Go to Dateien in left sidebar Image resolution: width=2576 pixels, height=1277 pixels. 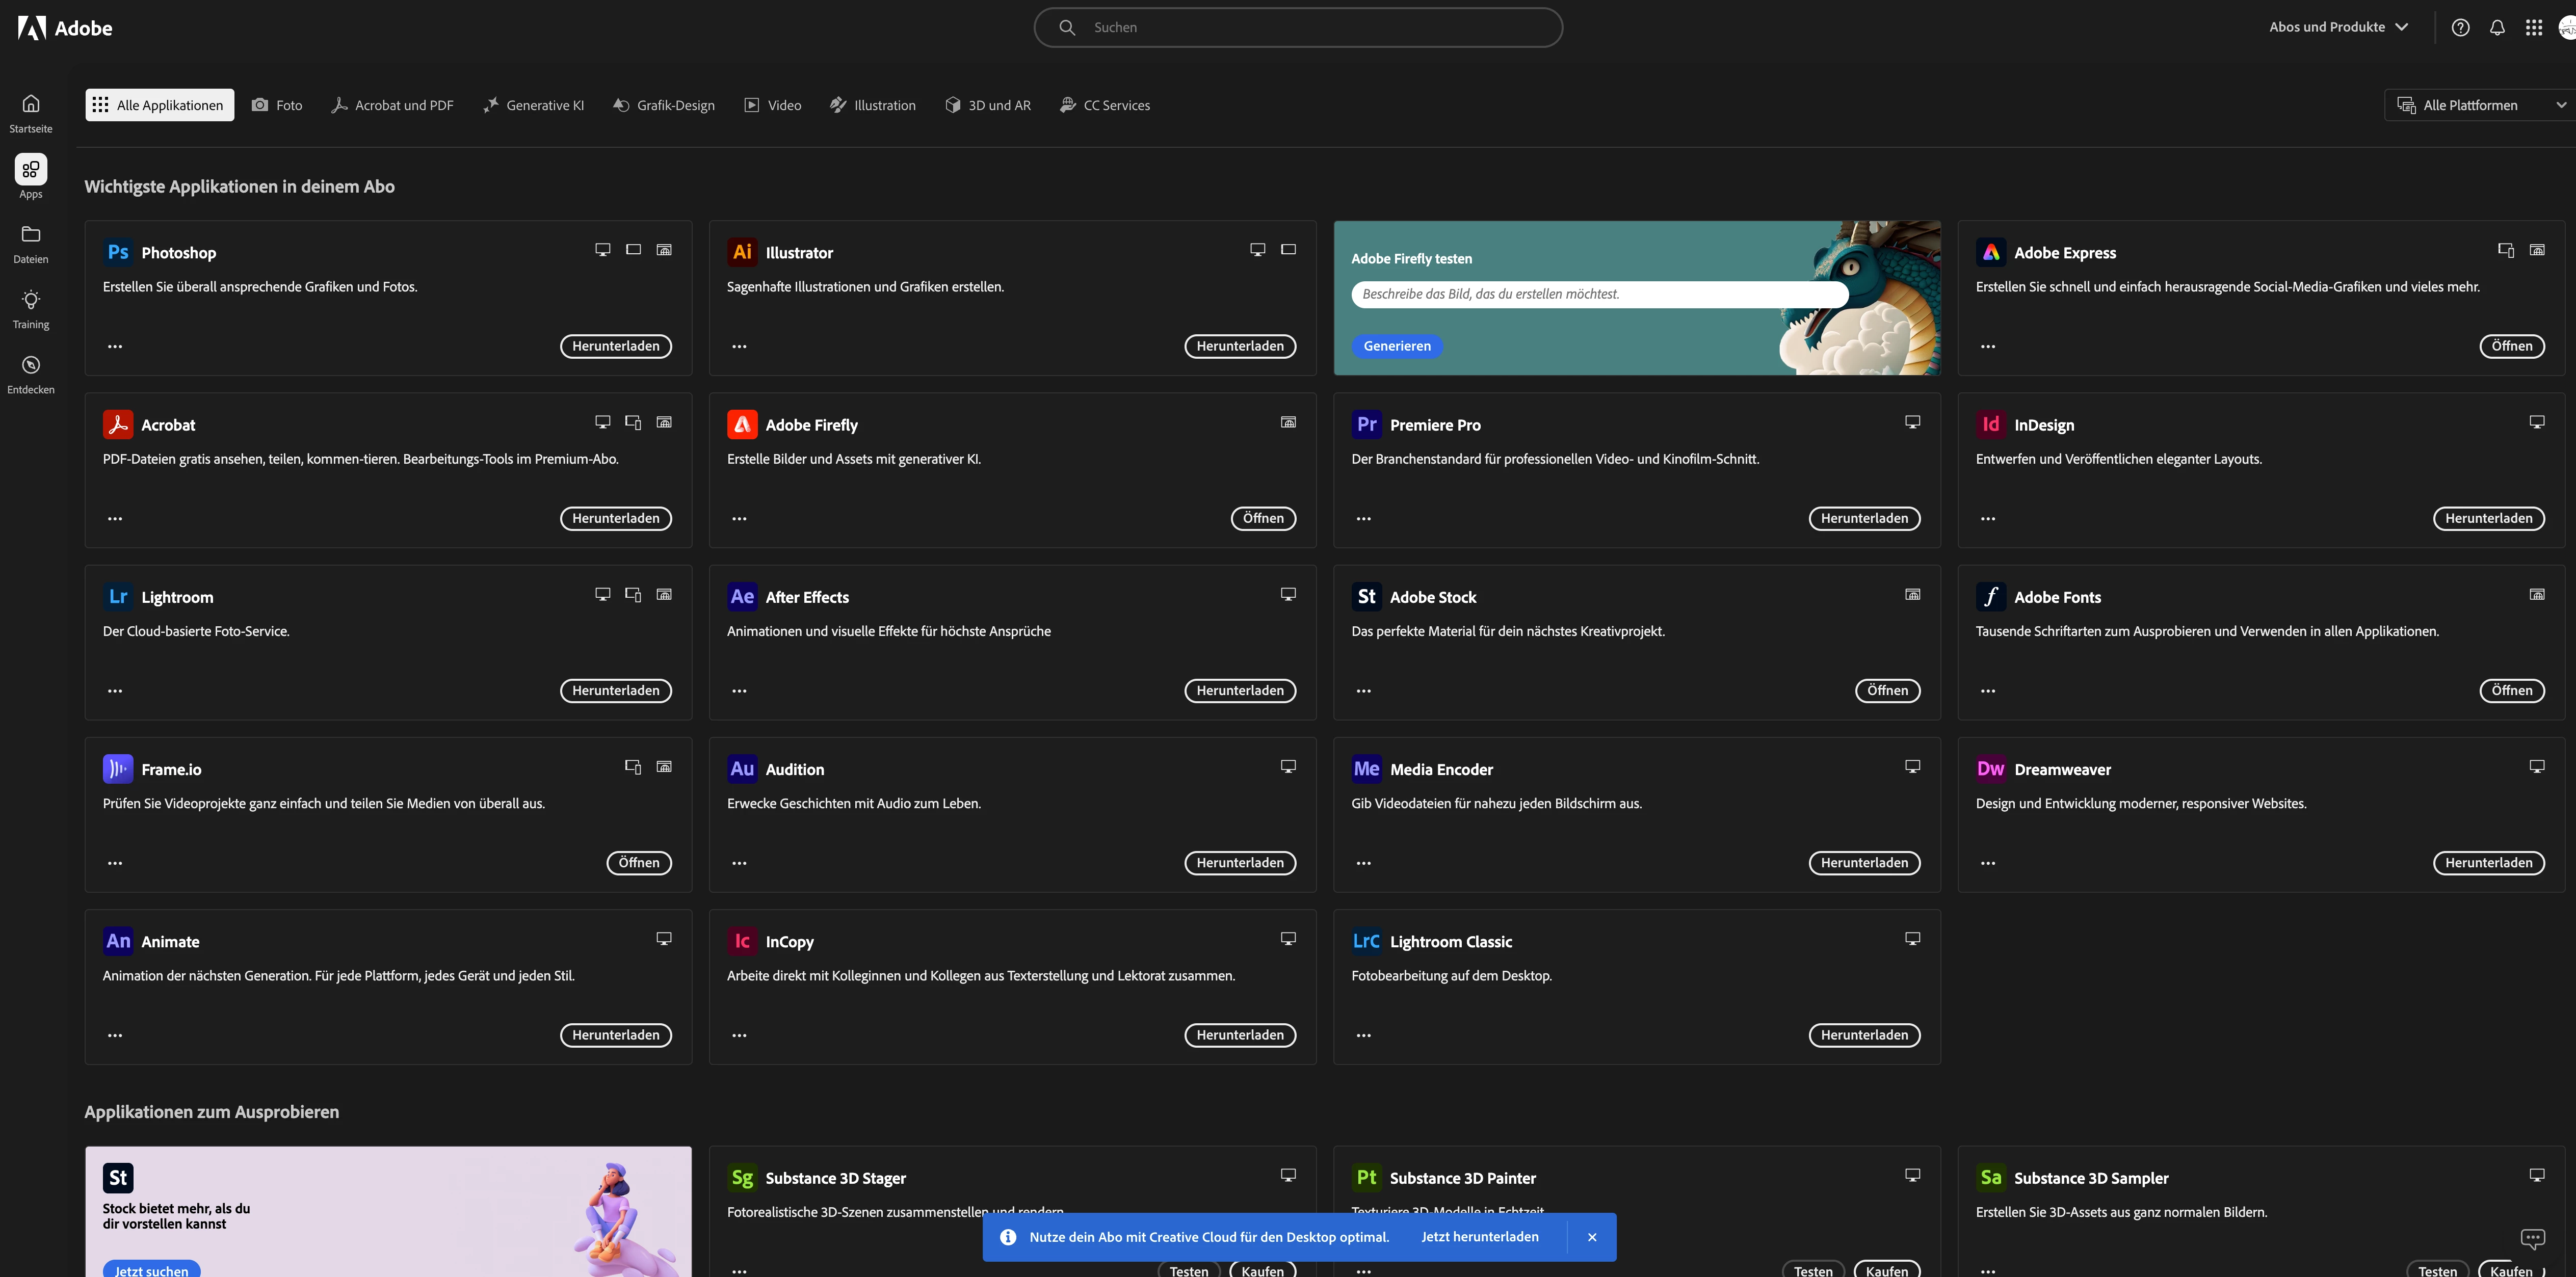click(31, 235)
